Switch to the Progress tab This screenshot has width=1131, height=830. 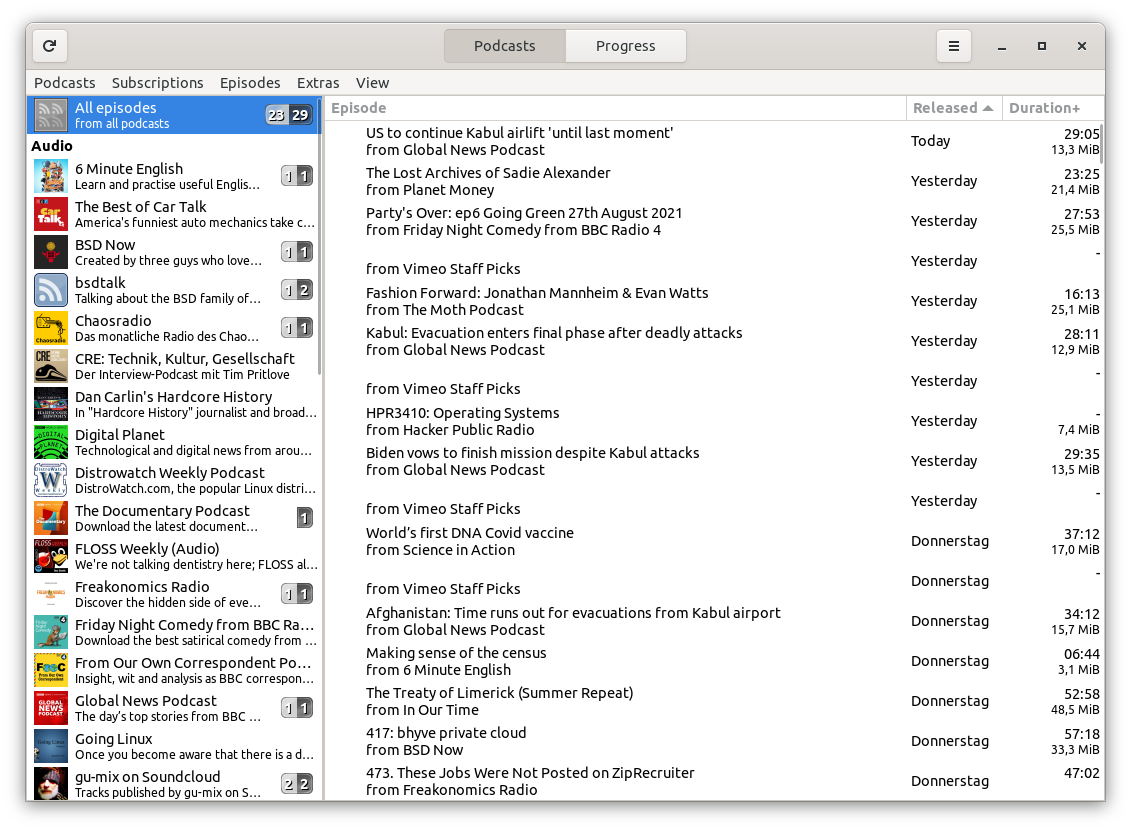coord(625,46)
